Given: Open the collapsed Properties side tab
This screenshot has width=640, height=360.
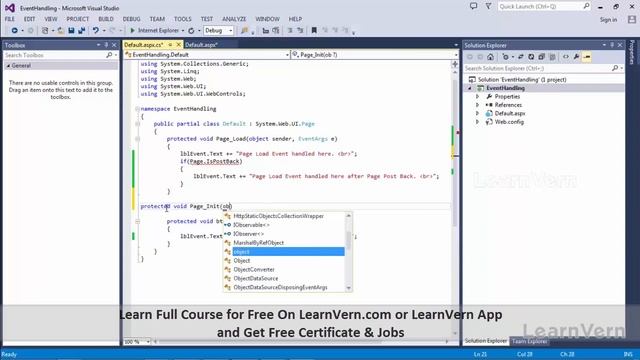Looking at the screenshot, I should click(x=632, y=53).
